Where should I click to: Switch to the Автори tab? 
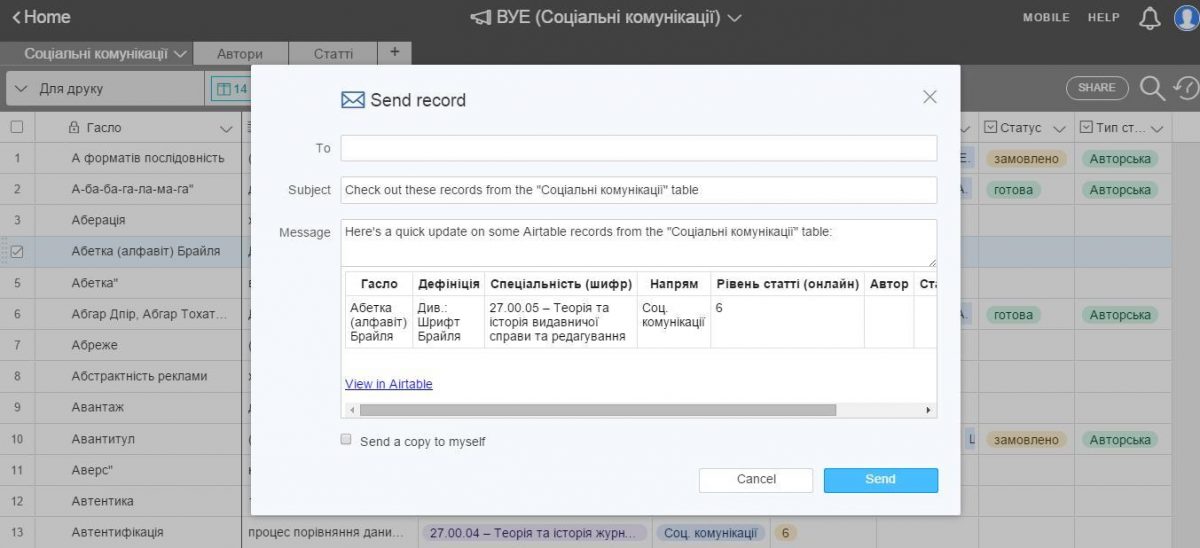239,54
